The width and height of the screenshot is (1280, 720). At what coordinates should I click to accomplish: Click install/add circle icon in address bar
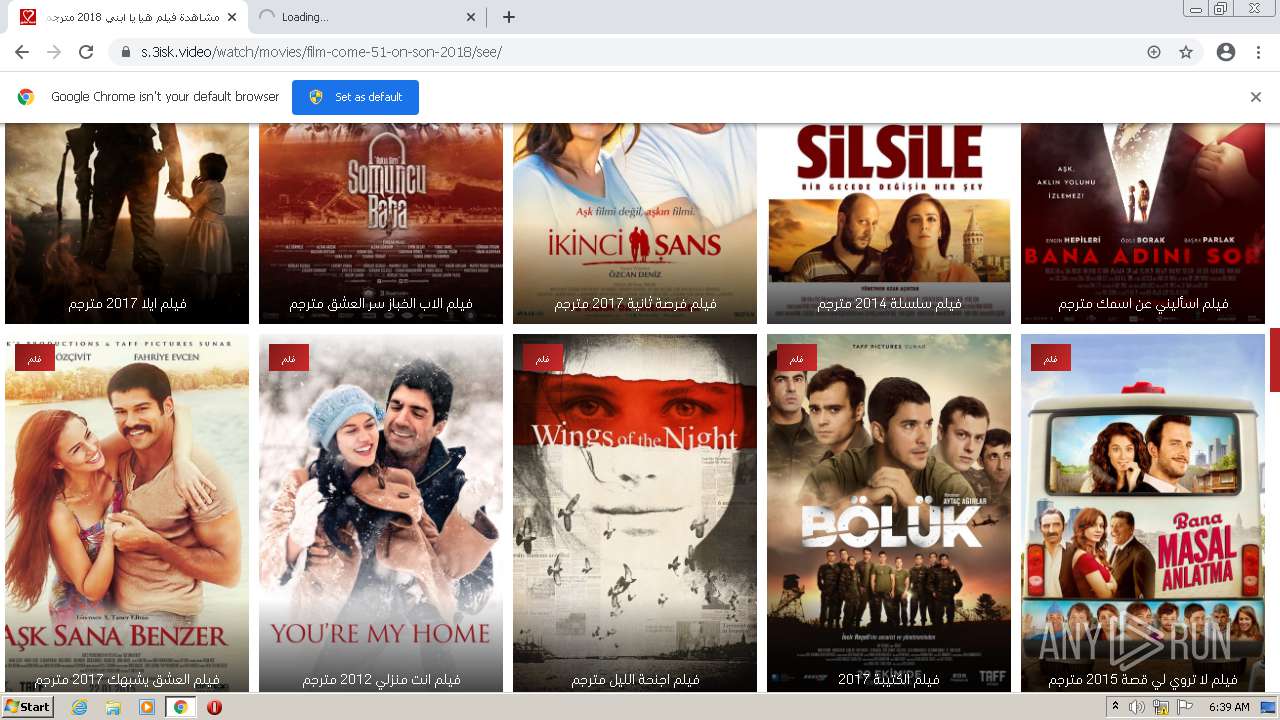coord(1154,52)
